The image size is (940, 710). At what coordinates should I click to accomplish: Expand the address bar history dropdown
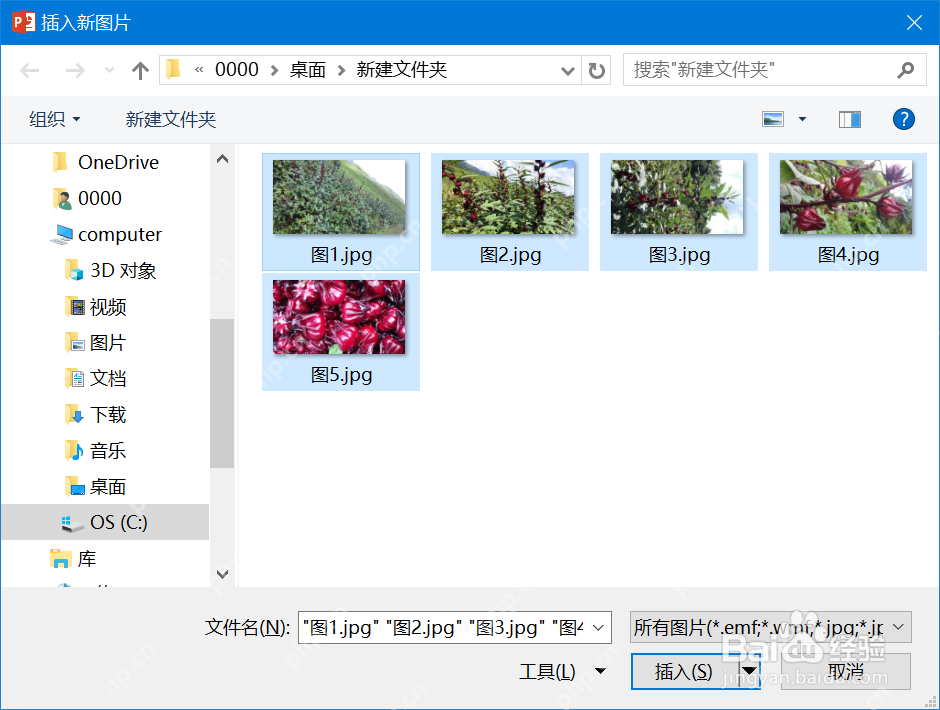tap(567, 71)
